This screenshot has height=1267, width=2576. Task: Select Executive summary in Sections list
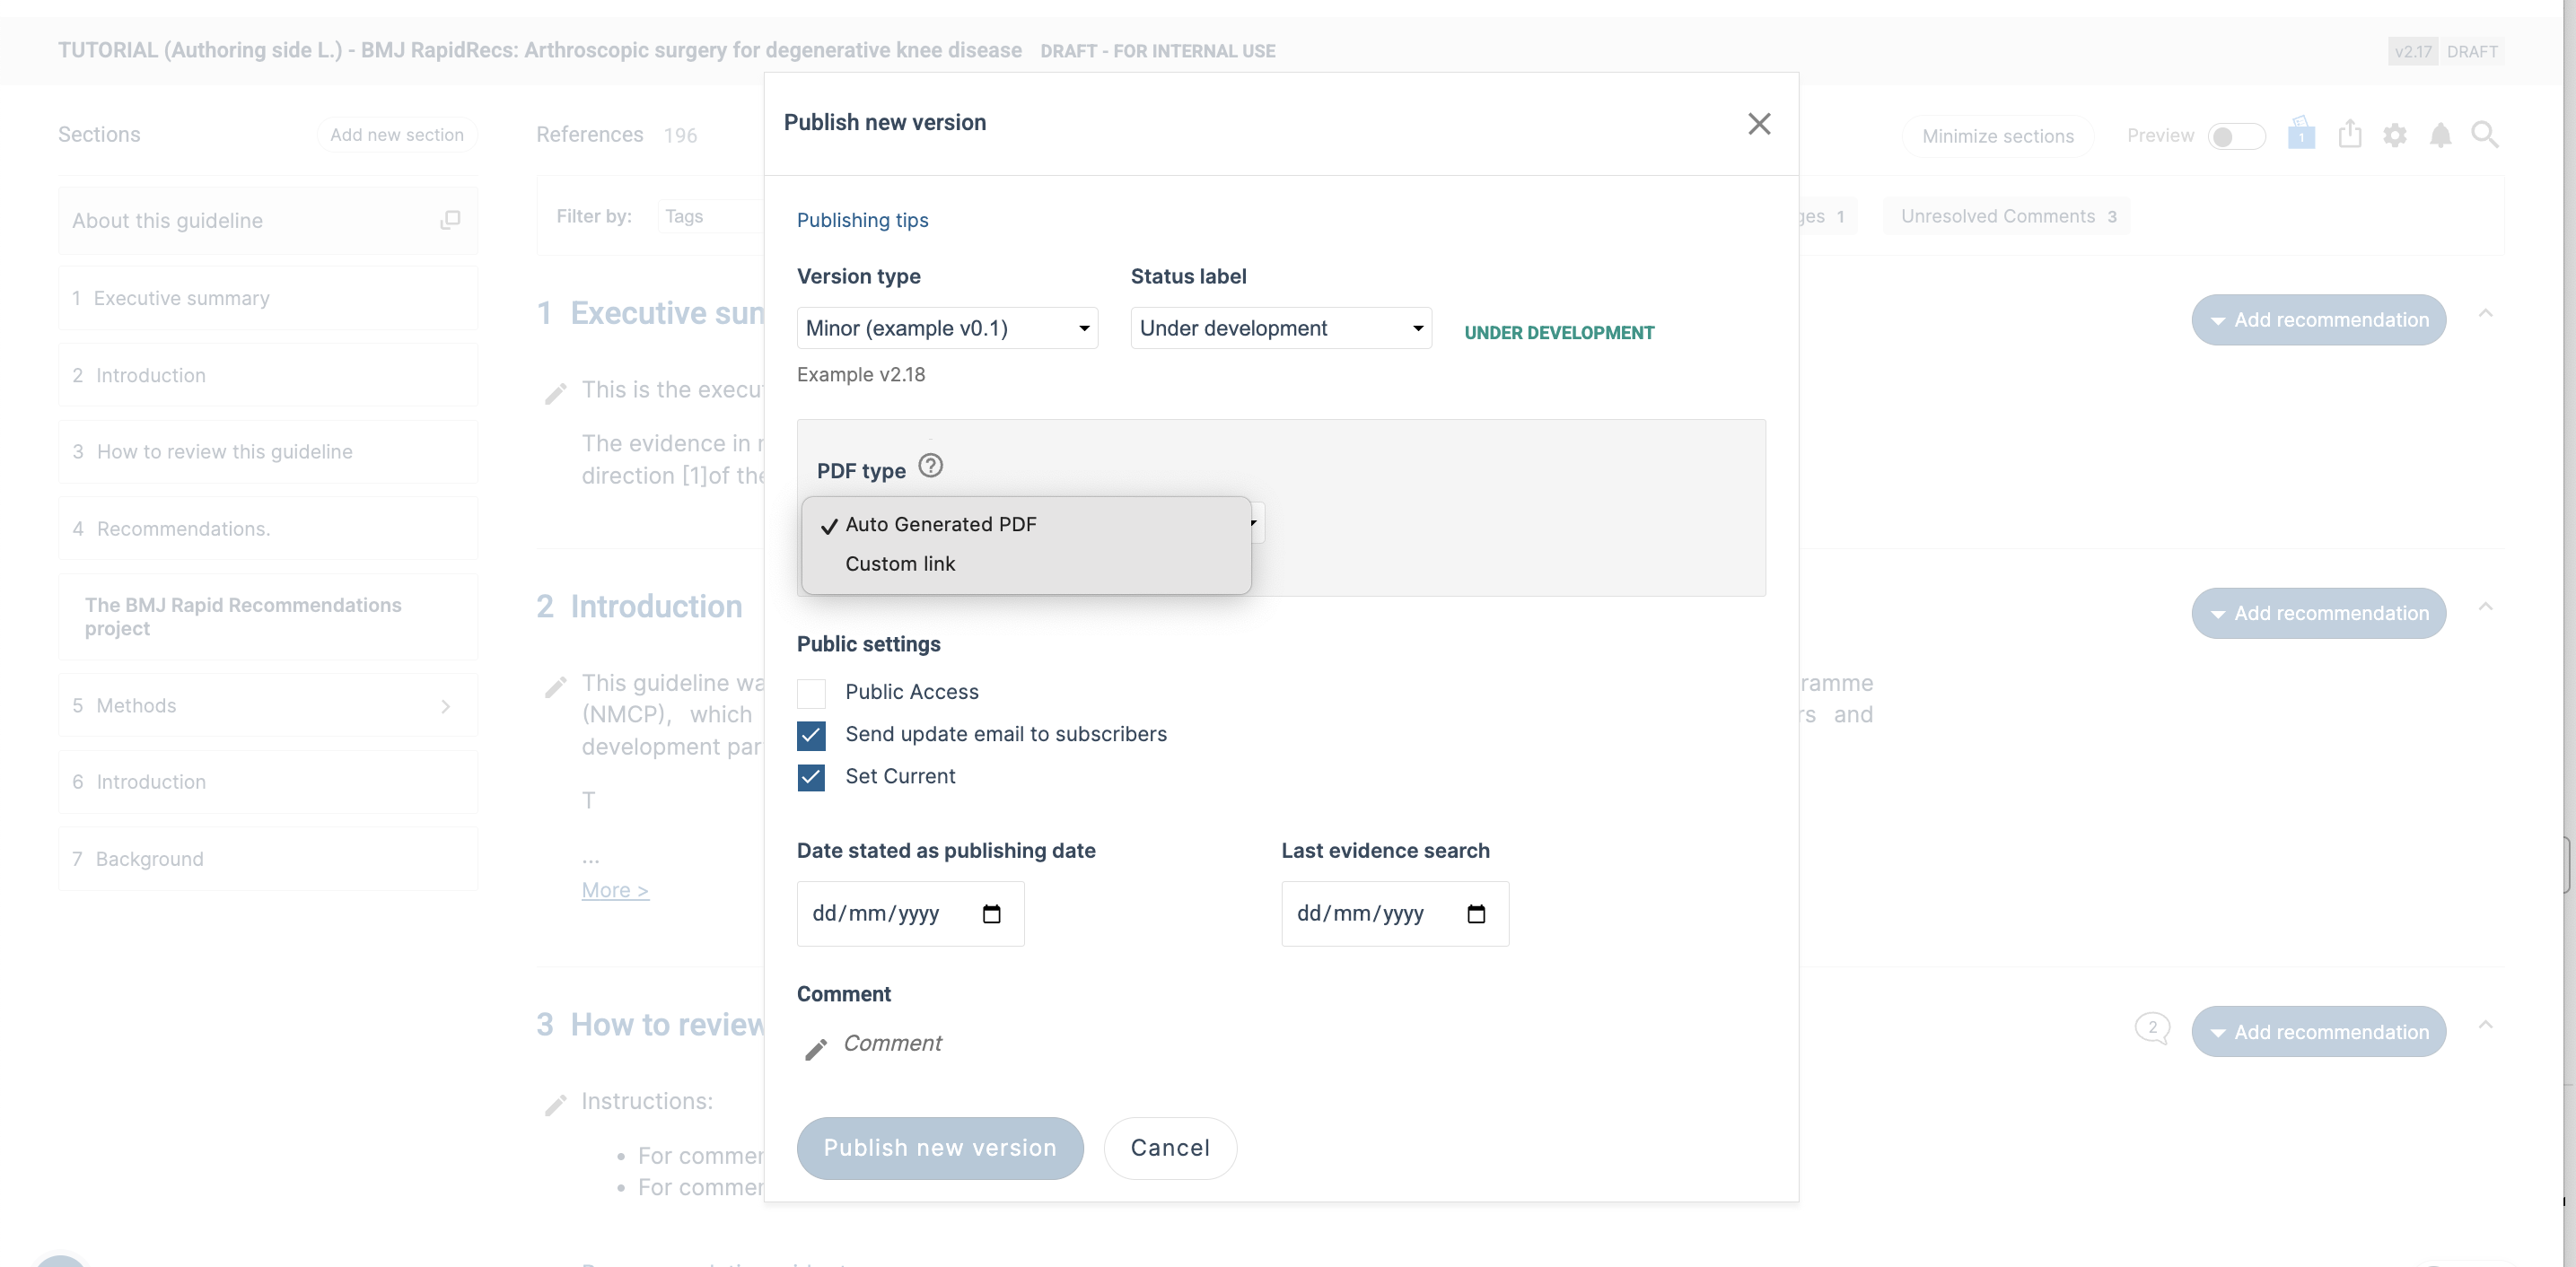click(x=267, y=298)
